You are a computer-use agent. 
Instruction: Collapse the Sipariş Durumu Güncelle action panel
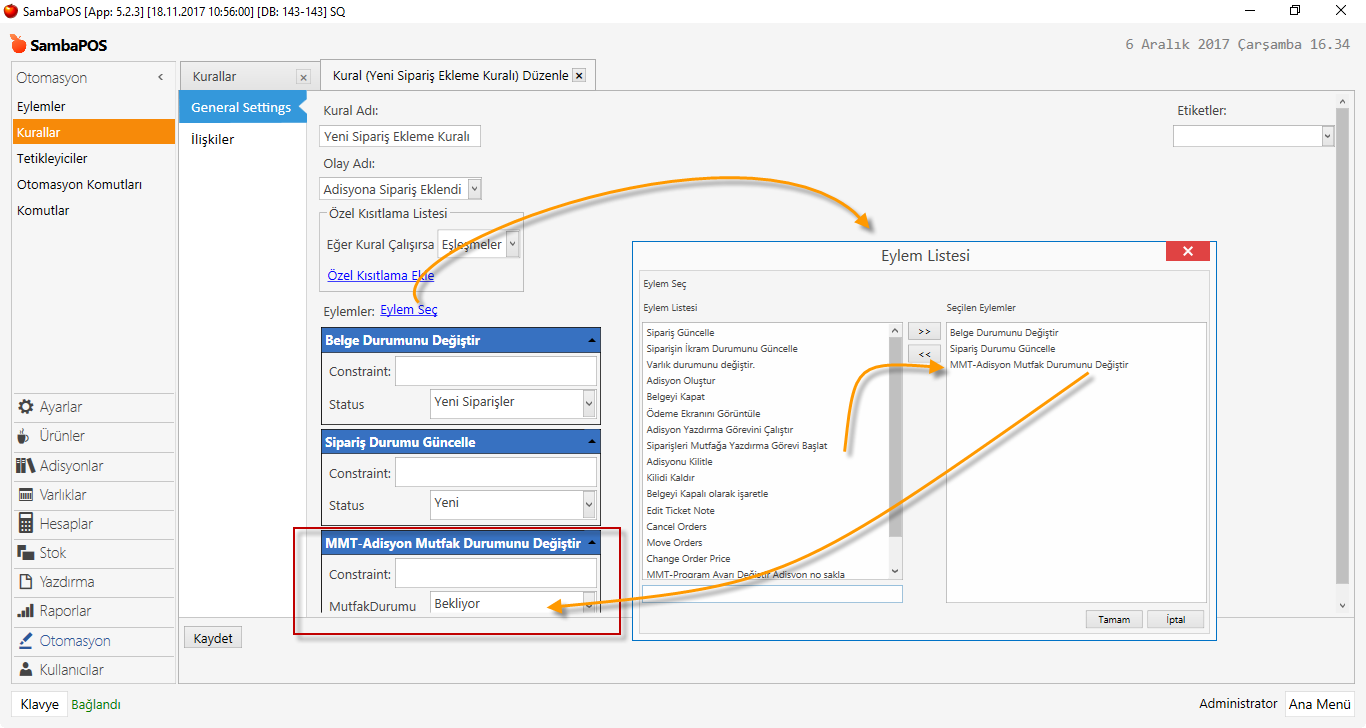592,442
